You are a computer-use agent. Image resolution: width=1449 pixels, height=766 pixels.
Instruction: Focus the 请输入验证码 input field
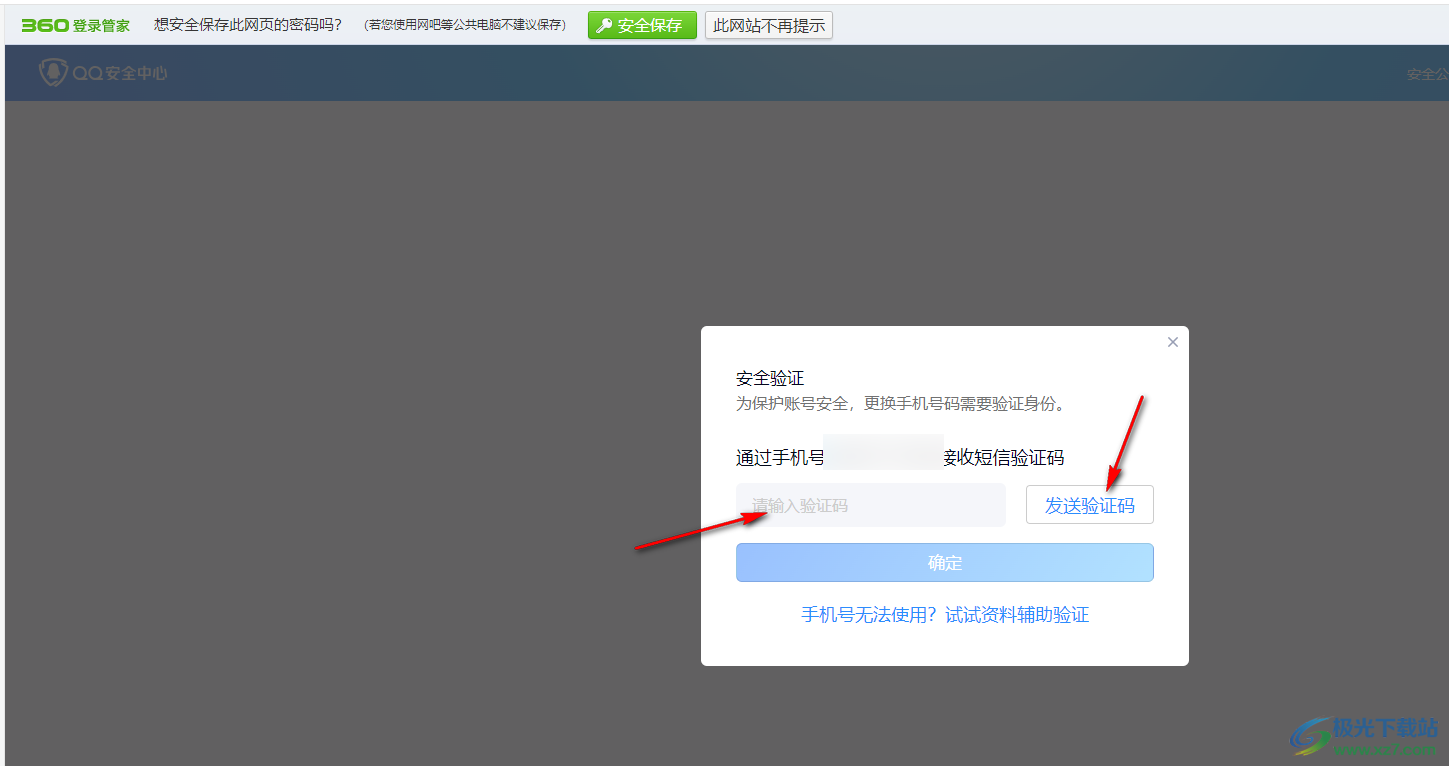tap(871, 505)
